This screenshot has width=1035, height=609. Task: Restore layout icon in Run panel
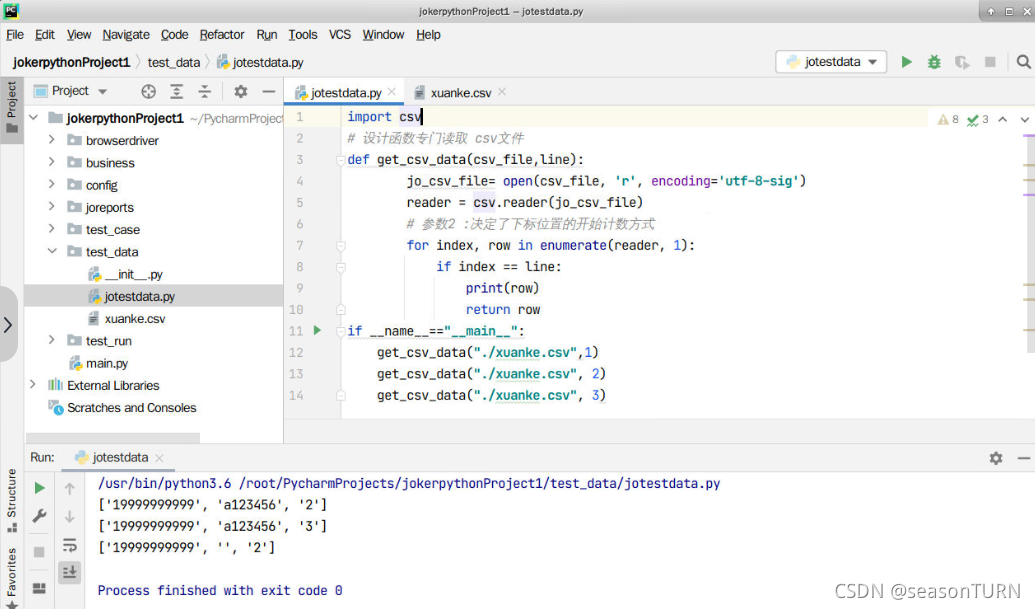39,588
